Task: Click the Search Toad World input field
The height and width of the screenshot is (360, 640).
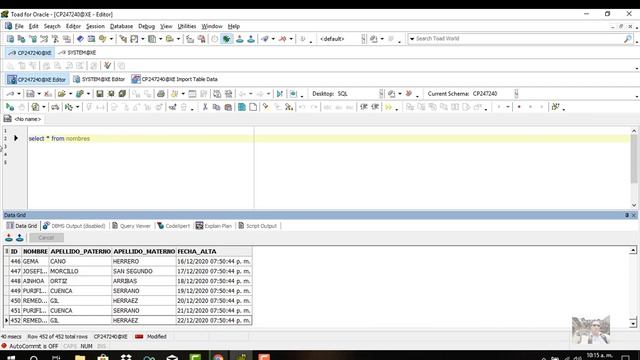Action: tap(518, 39)
